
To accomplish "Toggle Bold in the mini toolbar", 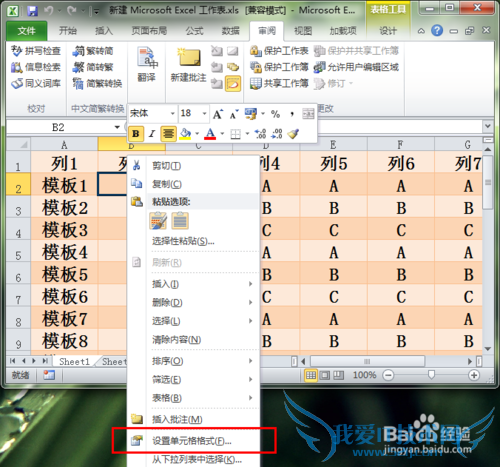I will (x=136, y=134).
